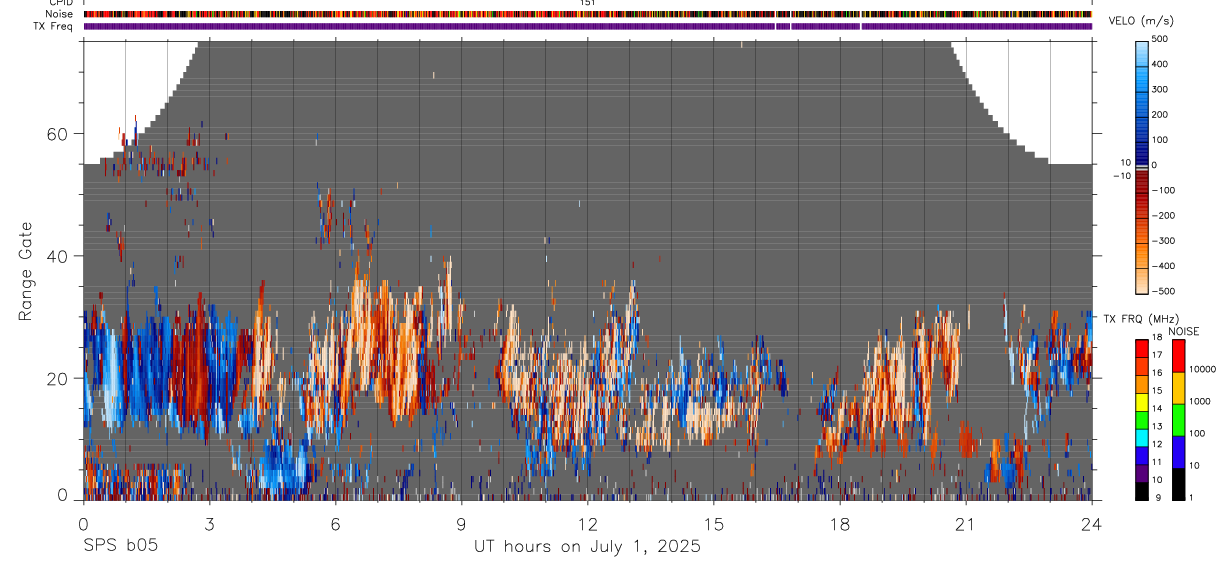Click the 15 tick on UT hours axis
The height and width of the screenshot is (567, 1228).
(x=713, y=523)
